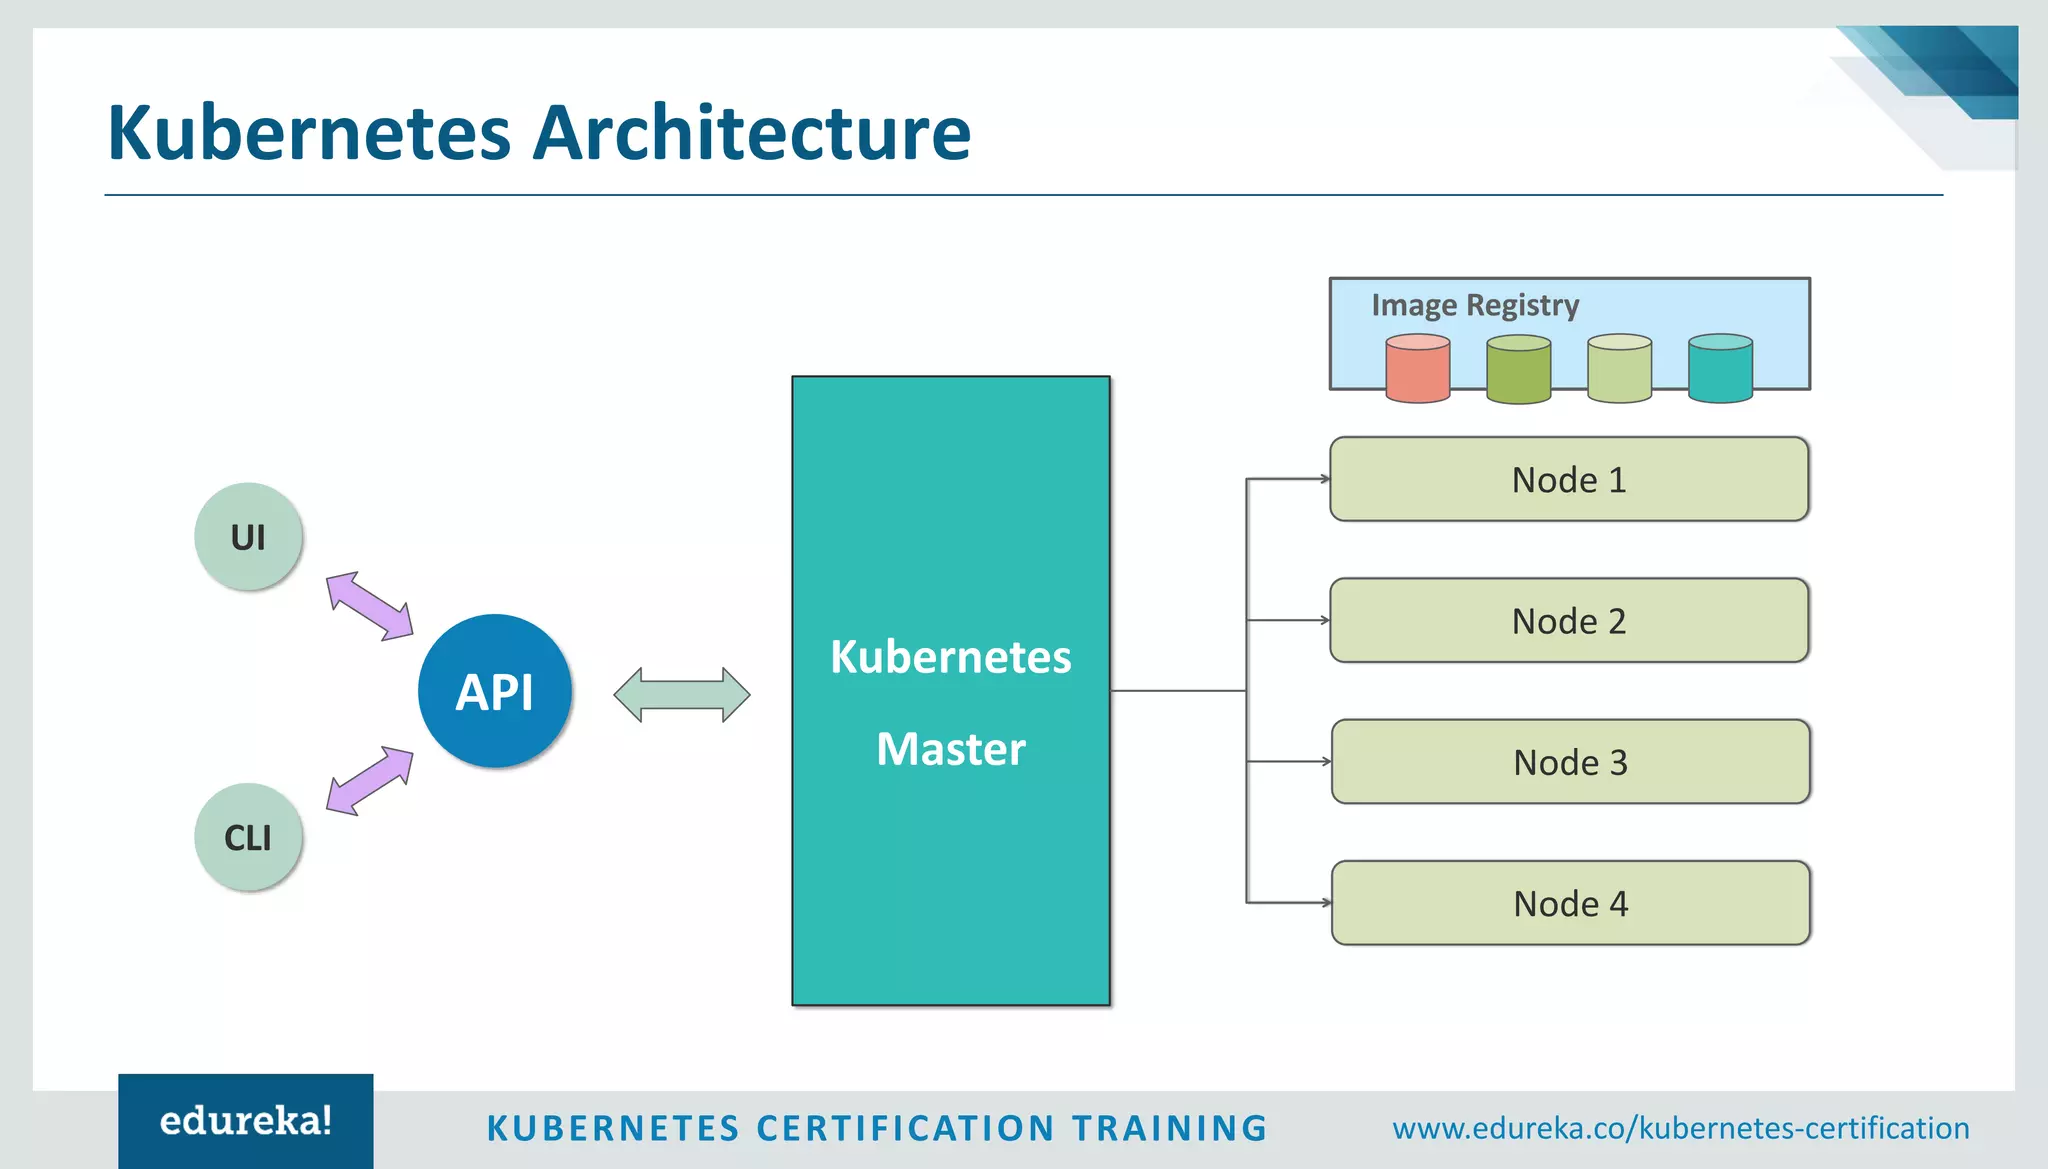Click the purple arrow between CLI and API

(370, 780)
